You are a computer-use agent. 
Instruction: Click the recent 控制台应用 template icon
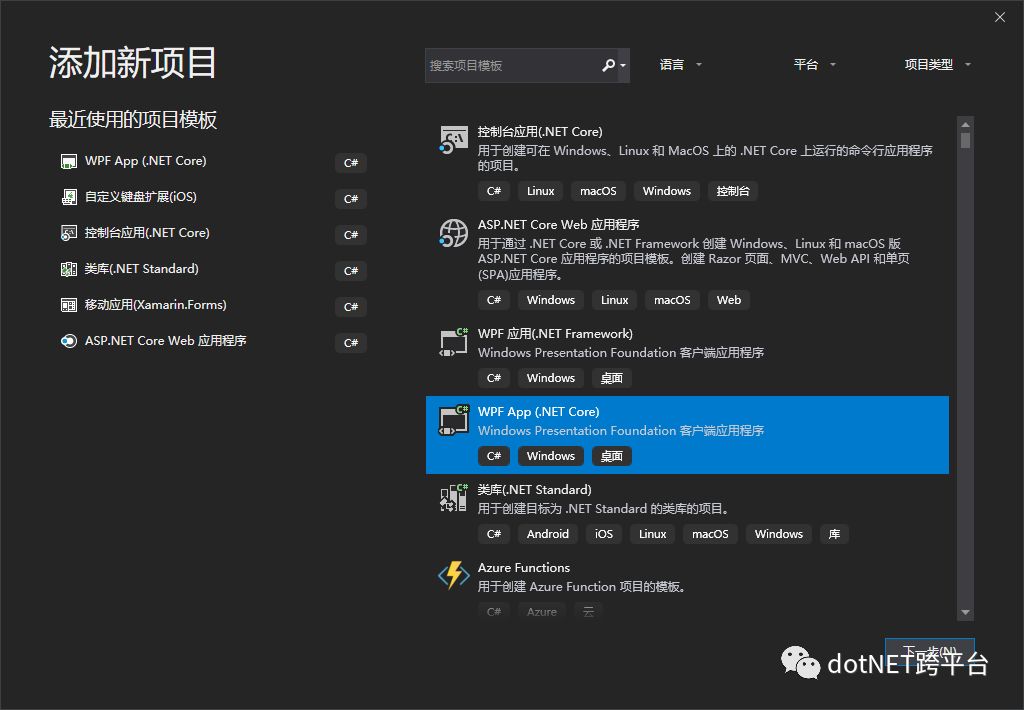click(x=69, y=233)
